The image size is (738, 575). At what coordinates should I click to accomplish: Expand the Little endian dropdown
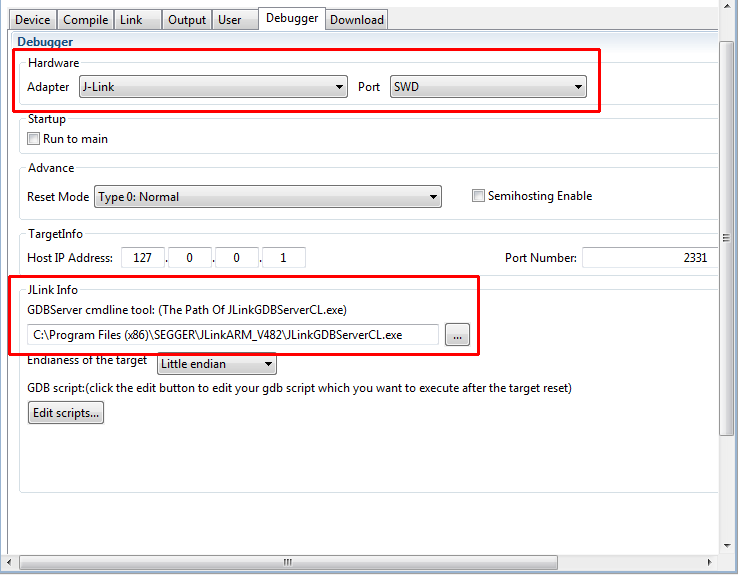point(217,364)
